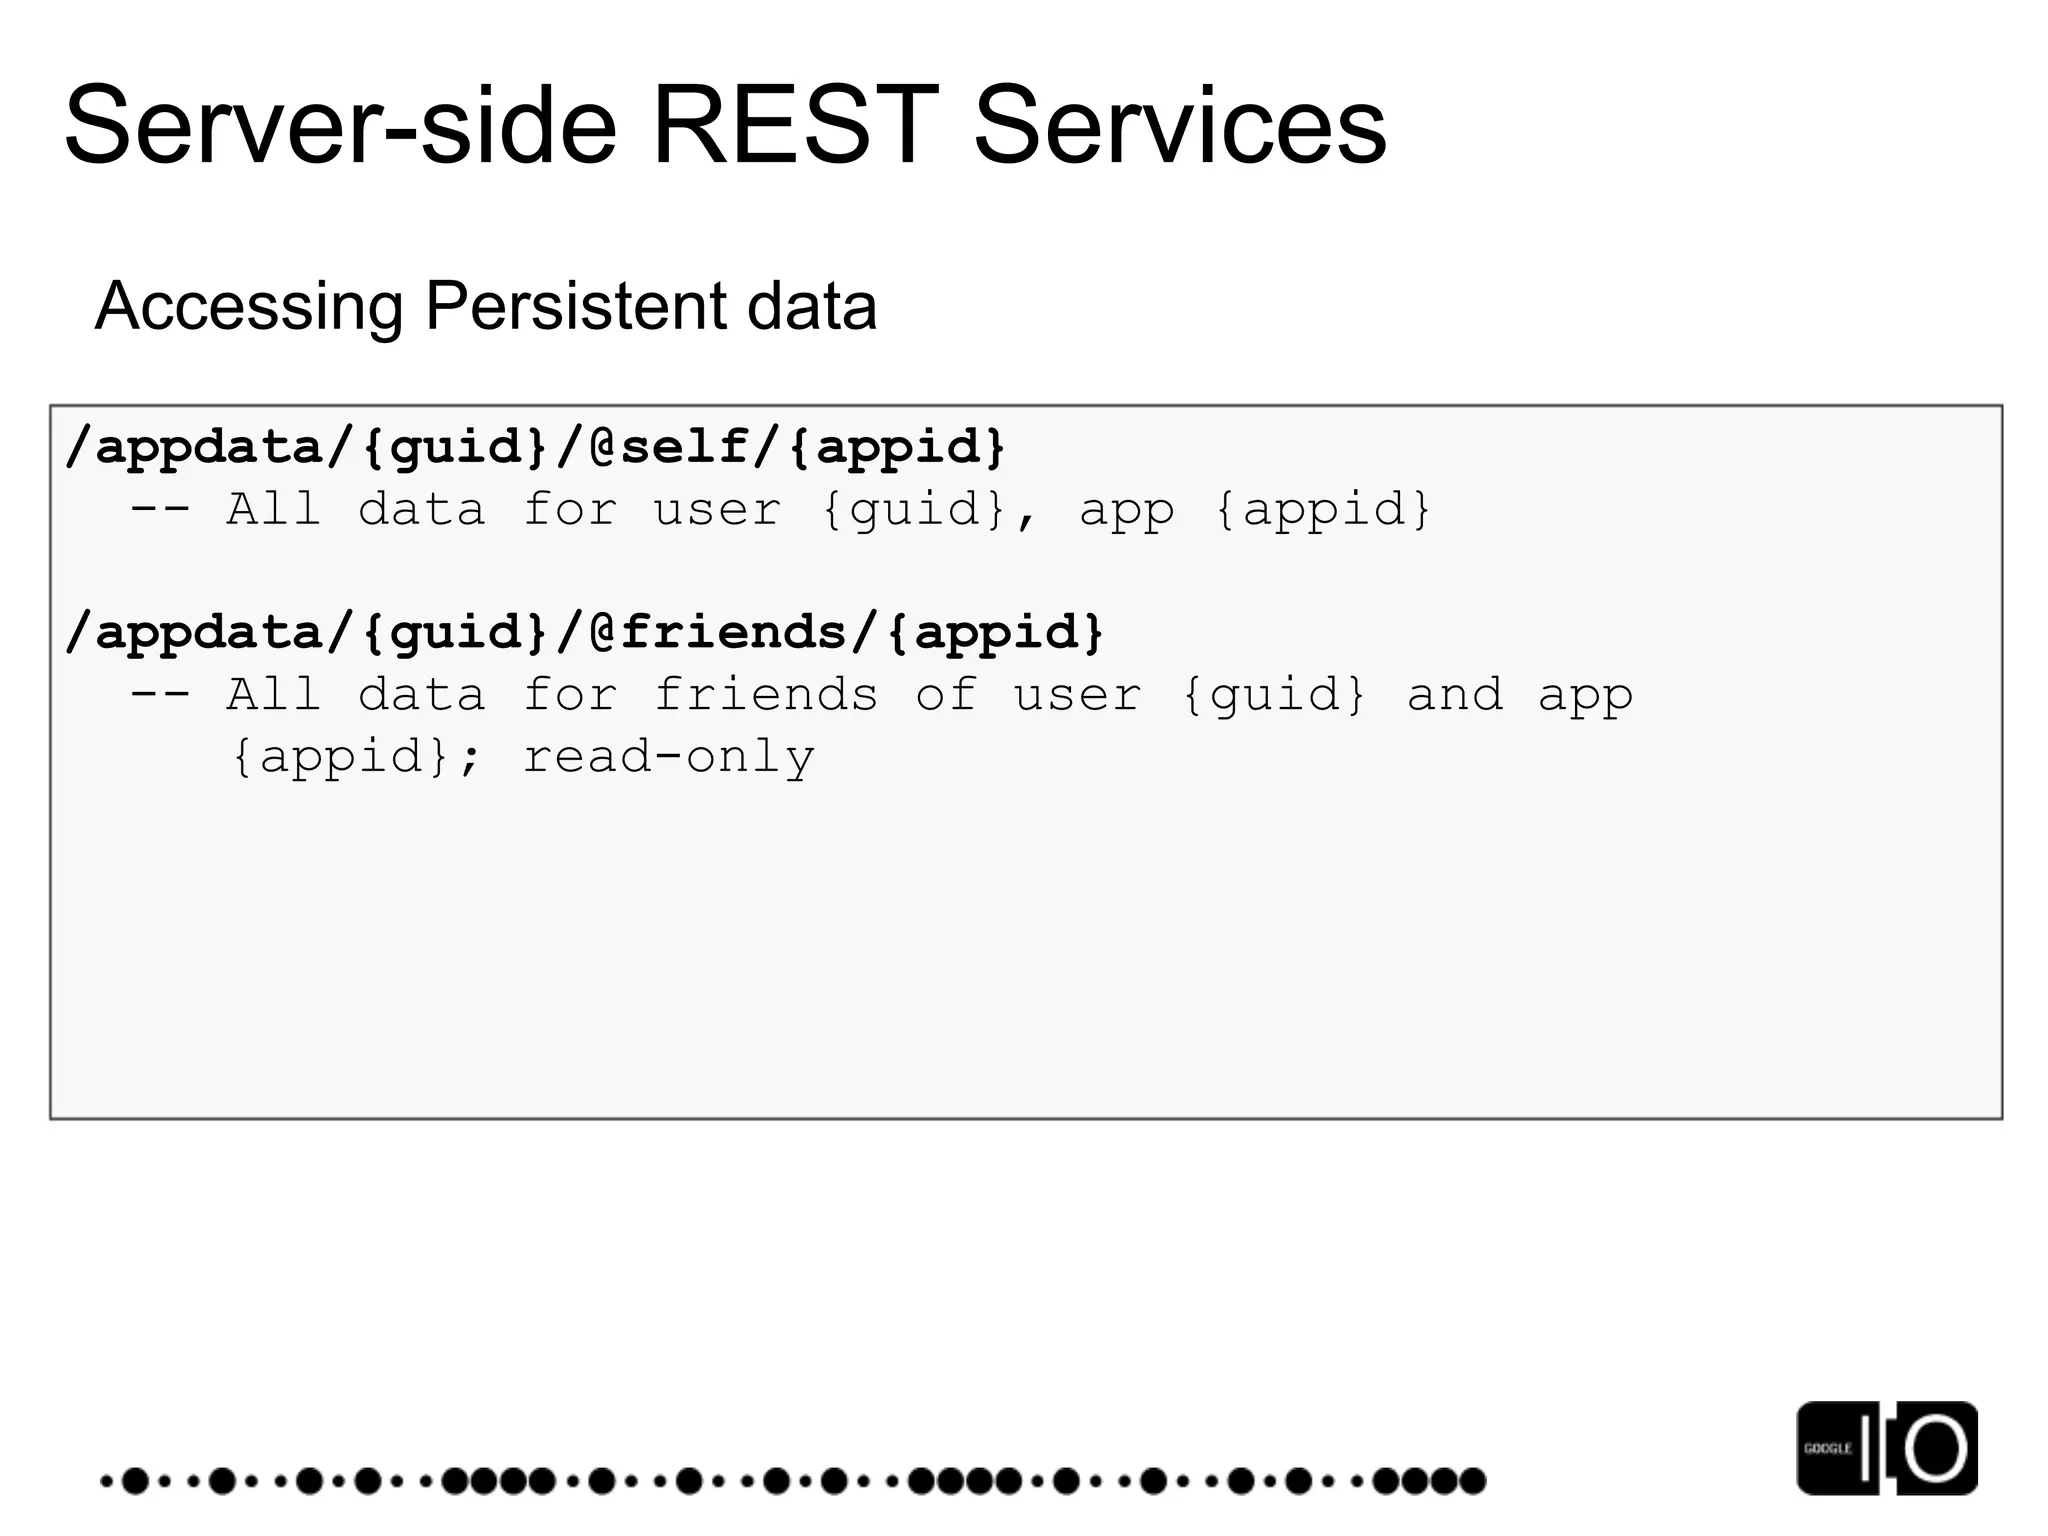The width and height of the screenshot is (2048, 1536).
Task: Click the Google I/O logo
Action: (x=1886, y=1448)
